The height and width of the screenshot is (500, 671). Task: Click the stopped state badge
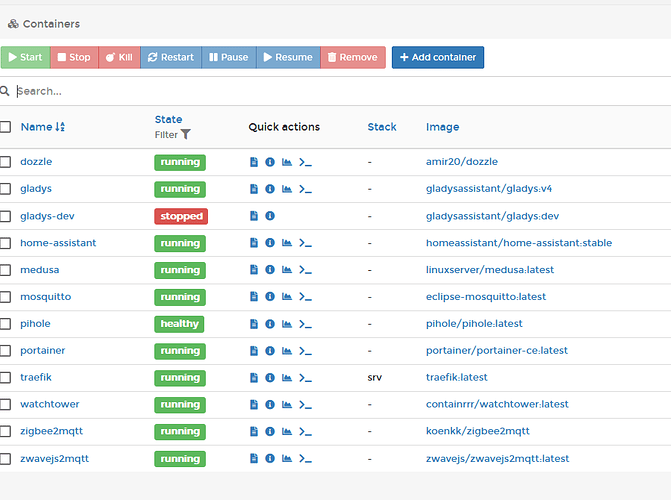click(181, 216)
